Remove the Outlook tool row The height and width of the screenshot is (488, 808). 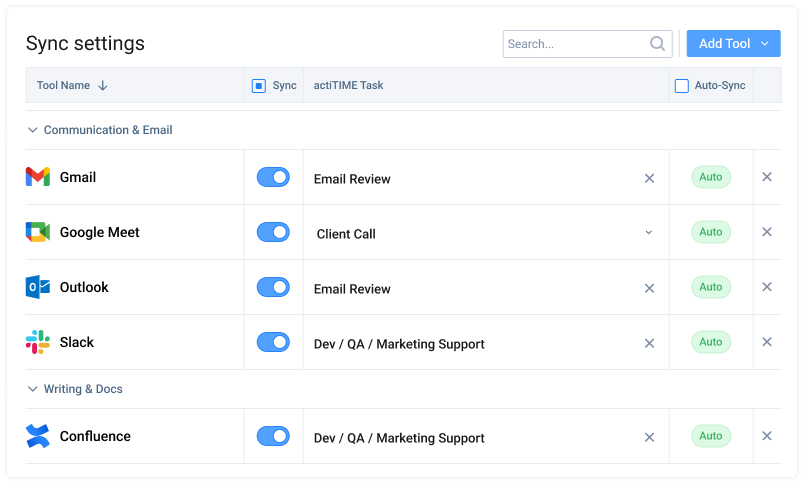point(767,287)
